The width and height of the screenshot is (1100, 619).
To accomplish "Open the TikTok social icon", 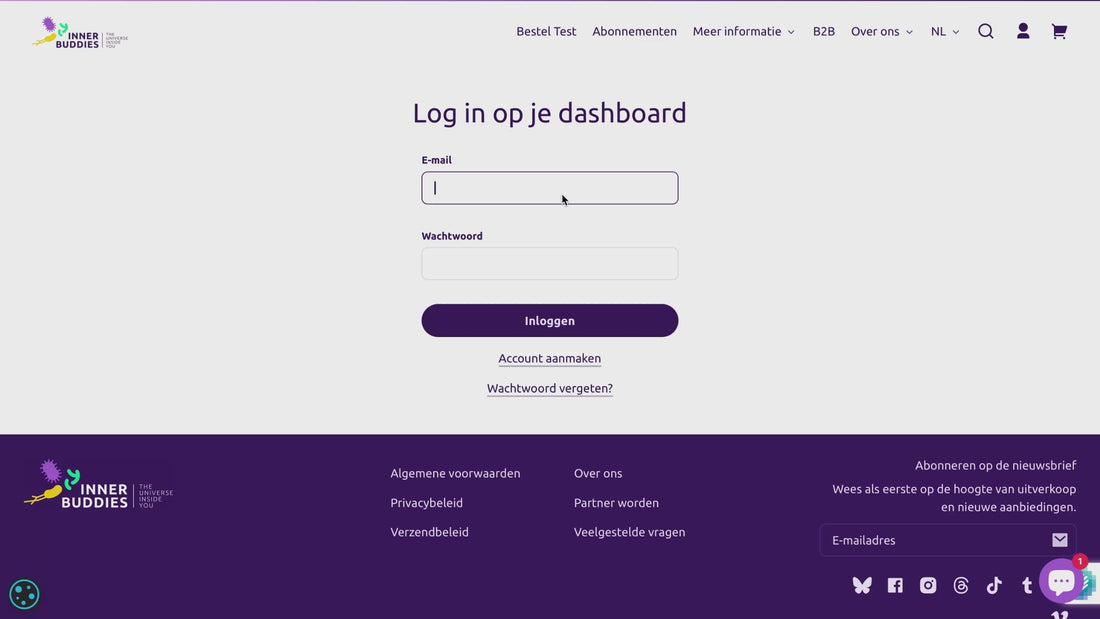I will (x=994, y=586).
